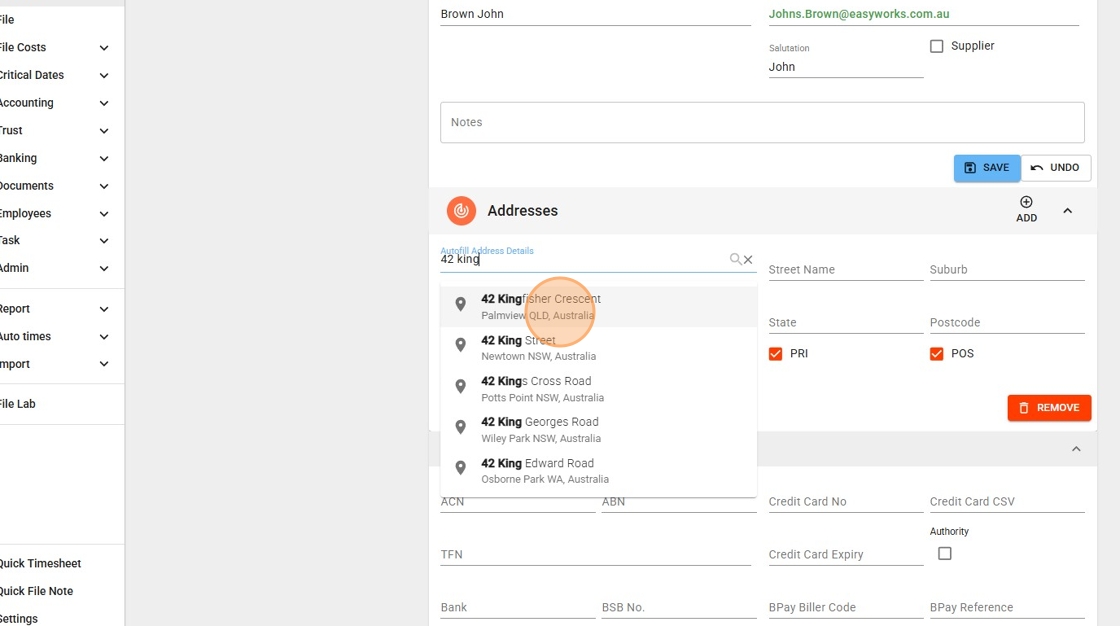Screen dimensions: 1120x626
Task: Click into the Notes text field
Action: click(x=762, y=122)
